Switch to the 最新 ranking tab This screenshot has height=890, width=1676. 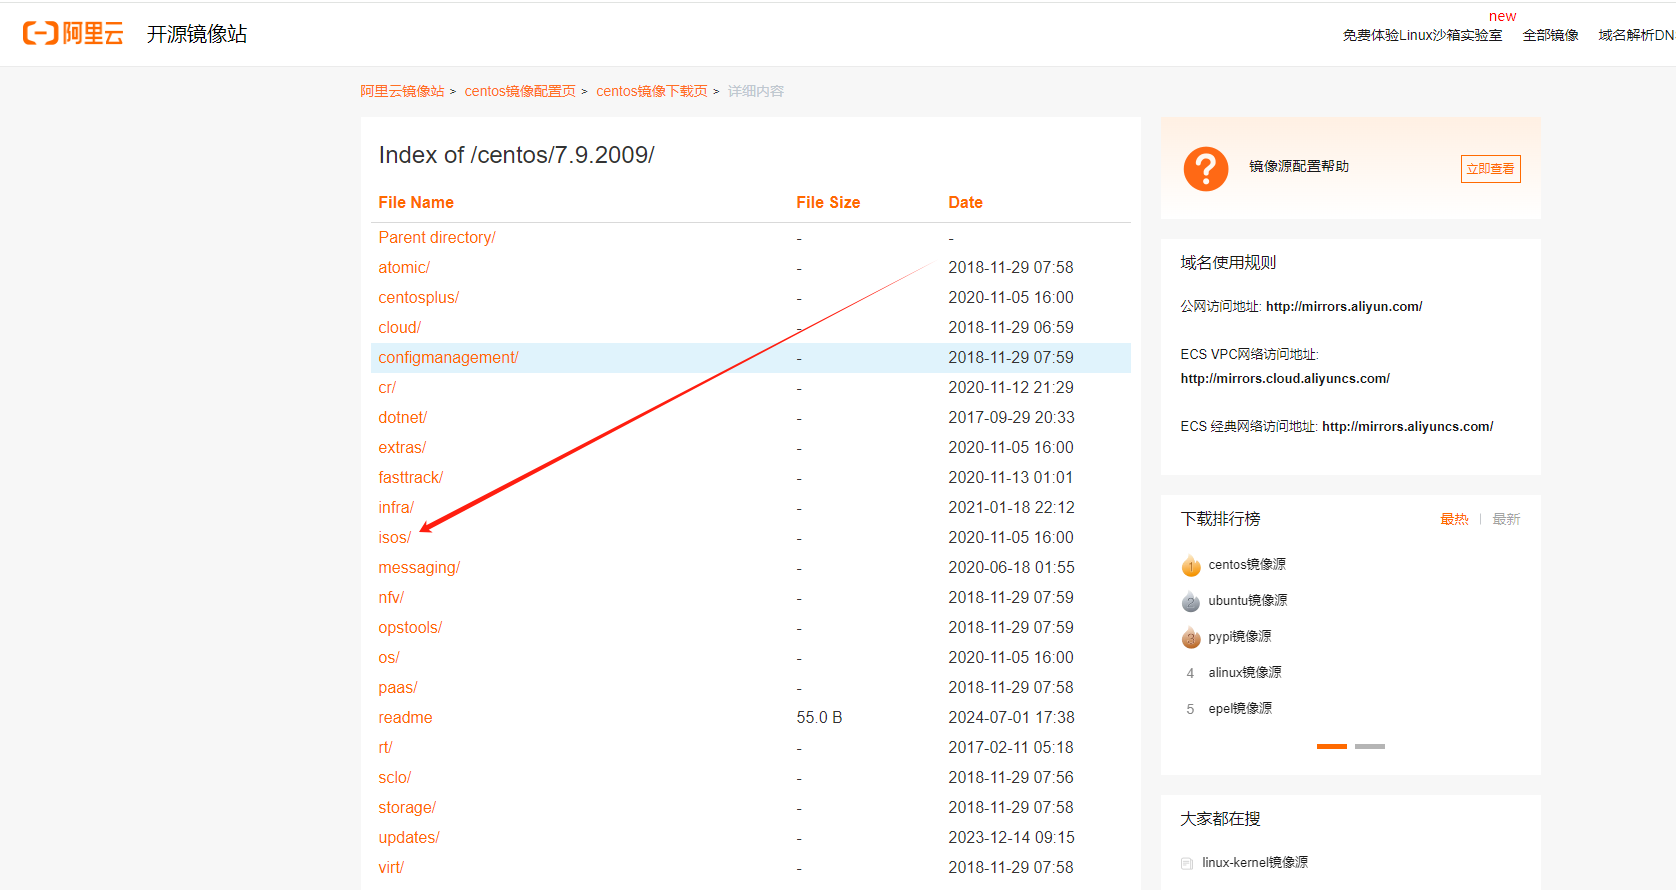pyautogui.click(x=1506, y=519)
